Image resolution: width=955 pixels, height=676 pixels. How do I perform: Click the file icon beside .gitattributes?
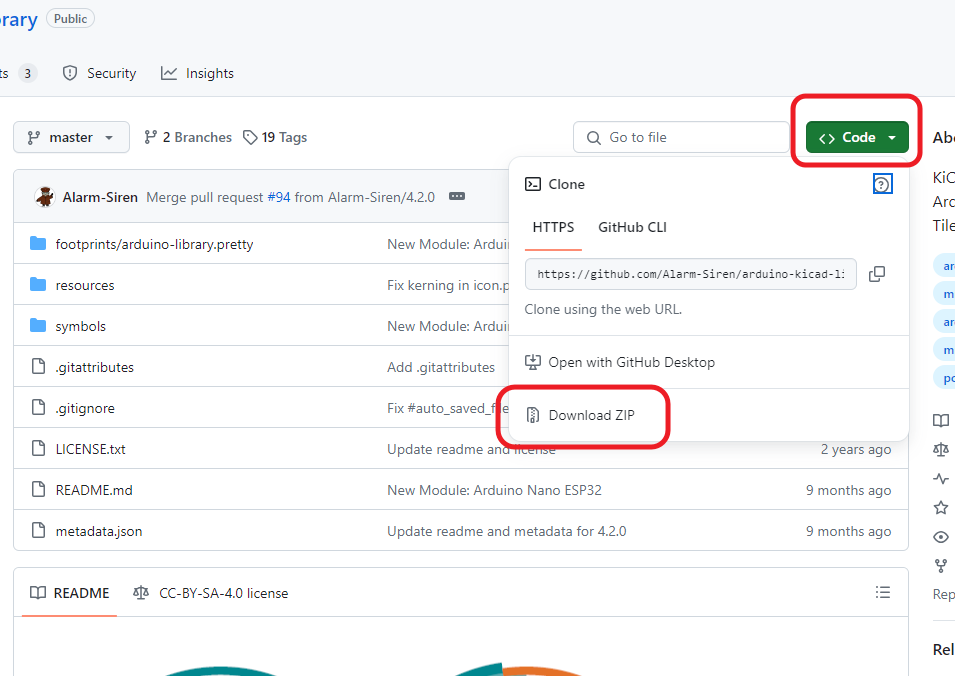point(38,366)
